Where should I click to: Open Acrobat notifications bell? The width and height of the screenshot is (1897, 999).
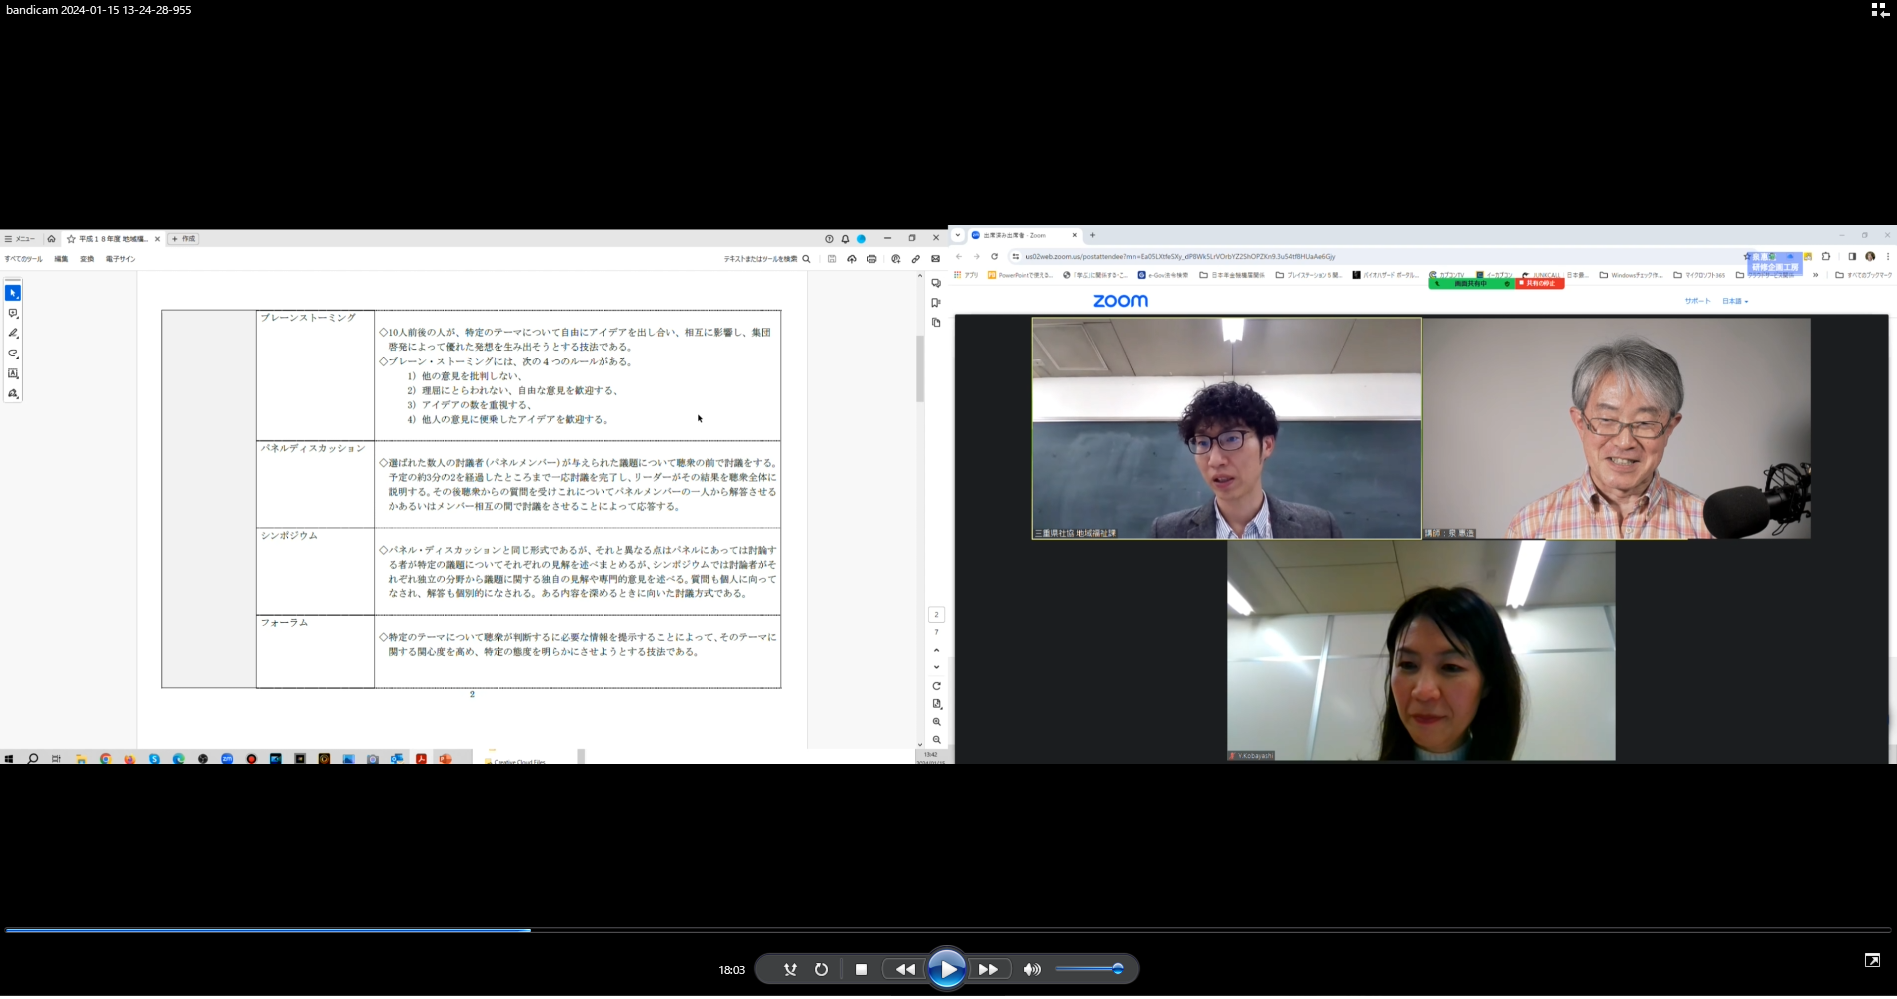[x=845, y=239]
